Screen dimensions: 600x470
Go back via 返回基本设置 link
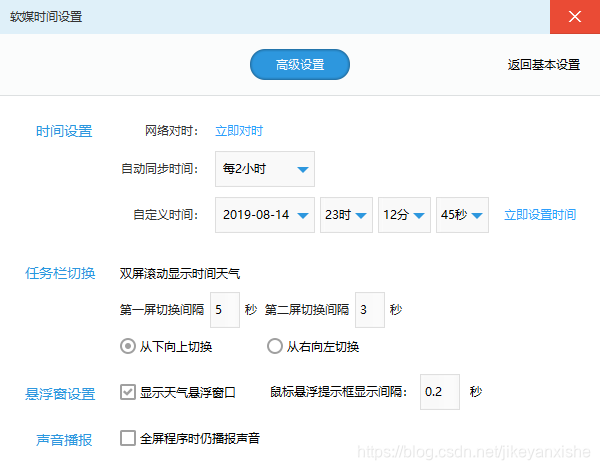[544, 65]
